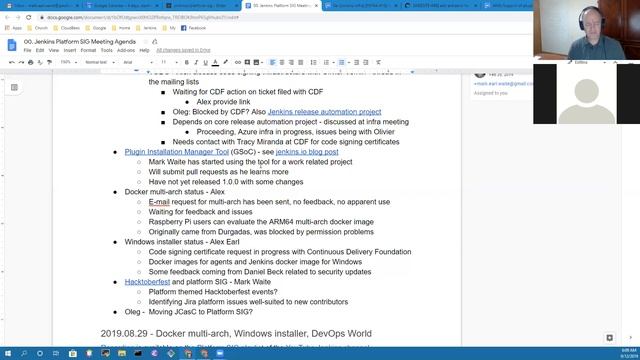640x360 pixels.
Task: Activate the paint format tool
Action: pyautogui.click(x=49, y=62)
